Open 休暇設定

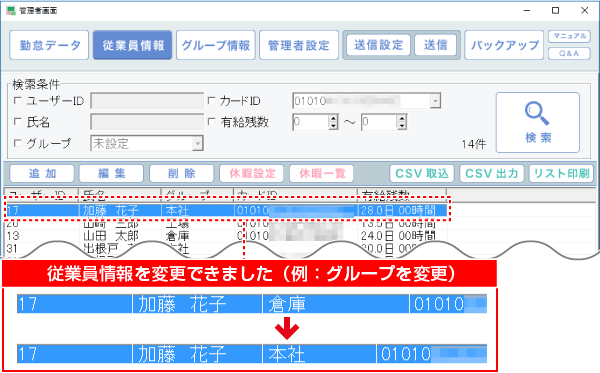[x=251, y=174]
